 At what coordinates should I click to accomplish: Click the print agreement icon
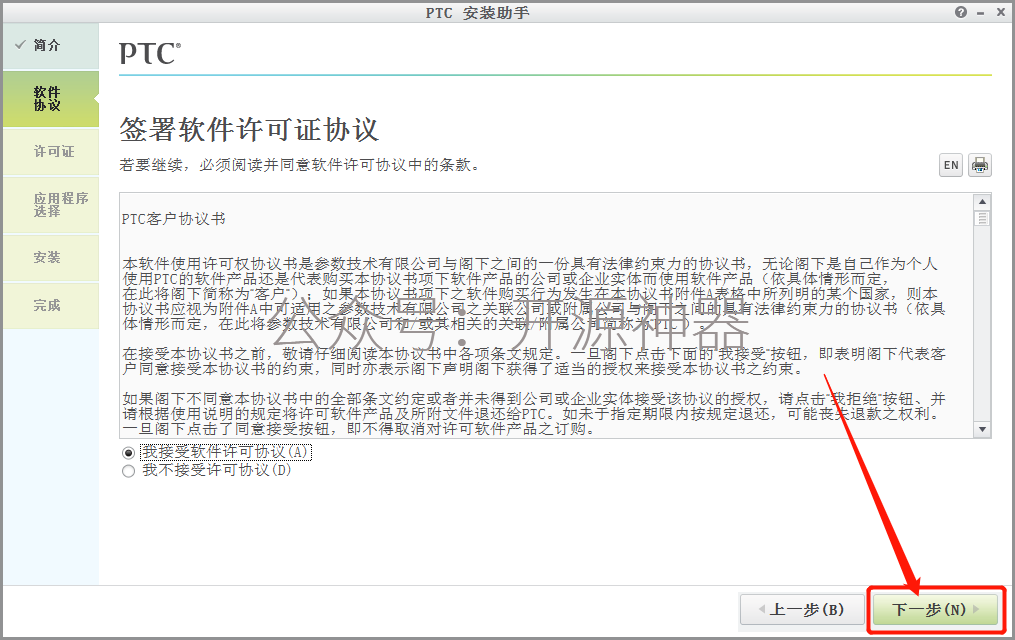tap(979, 165)
